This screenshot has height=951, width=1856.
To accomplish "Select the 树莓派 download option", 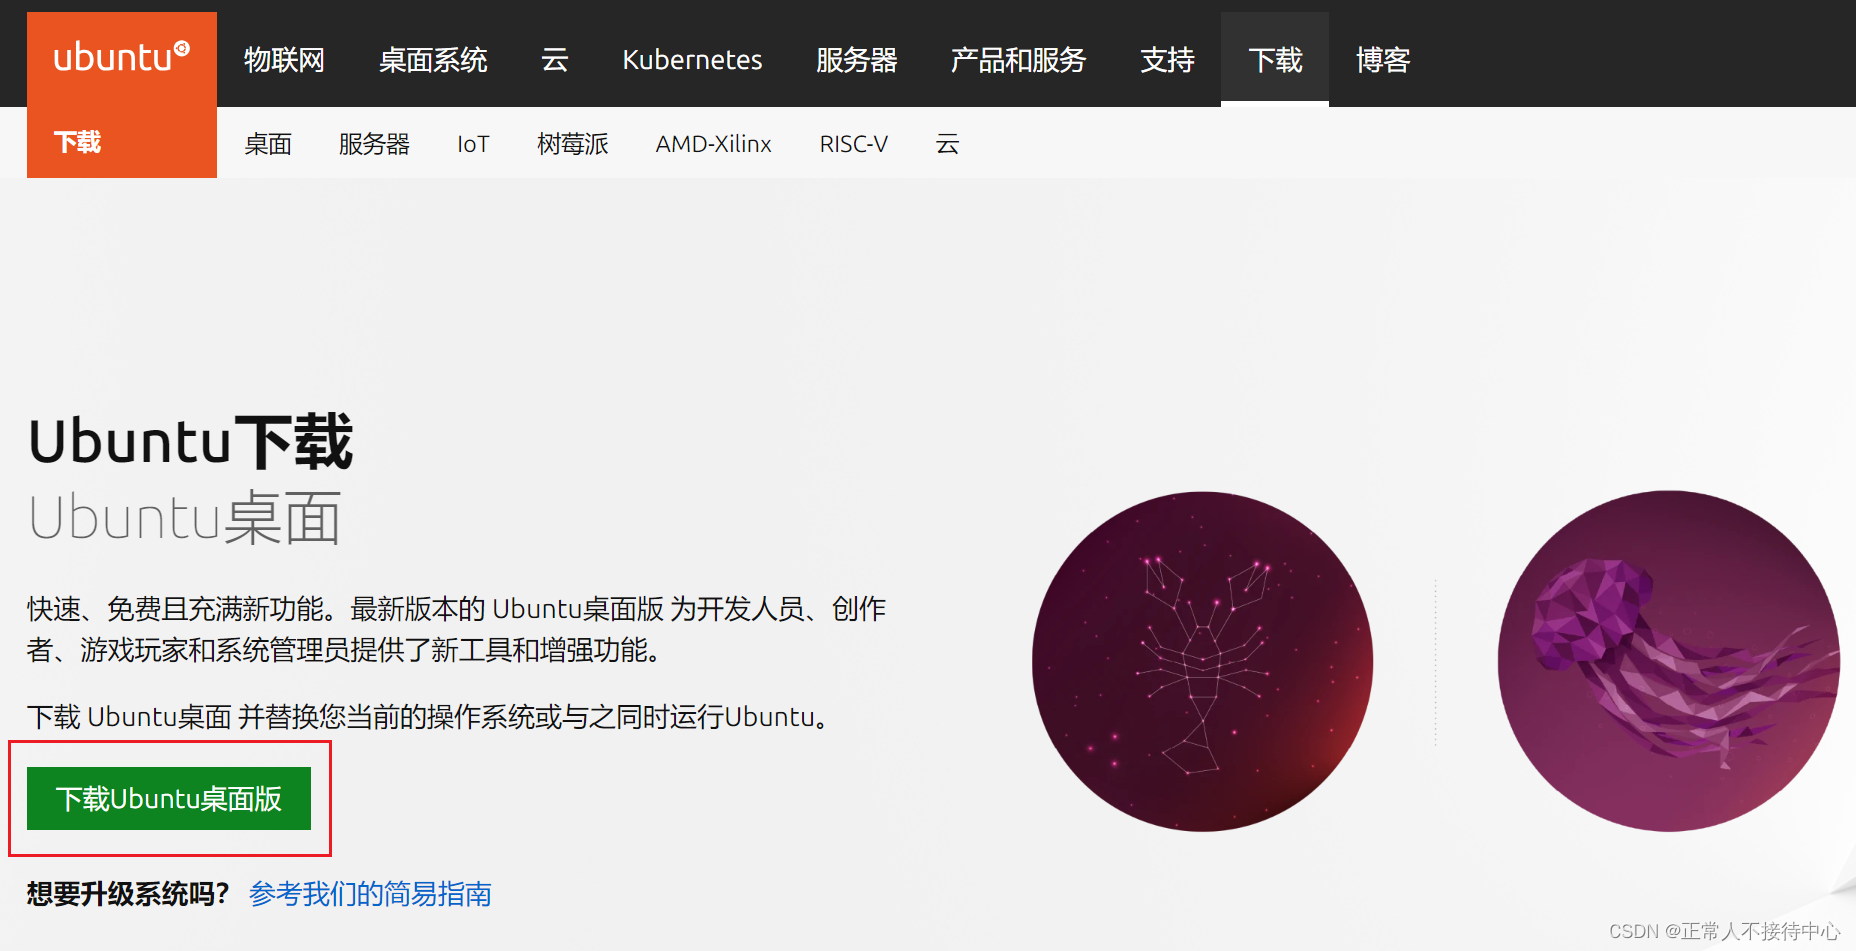I will 573,143.
